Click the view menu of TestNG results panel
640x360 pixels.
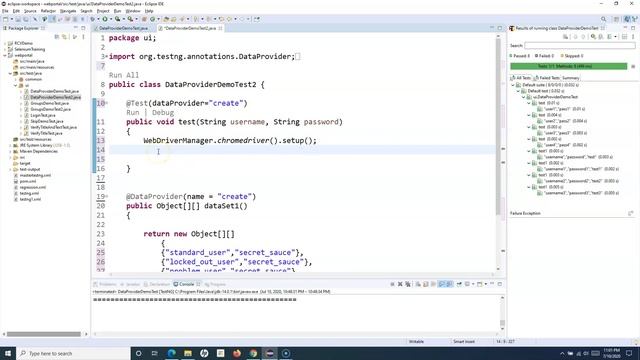[633, 37]
